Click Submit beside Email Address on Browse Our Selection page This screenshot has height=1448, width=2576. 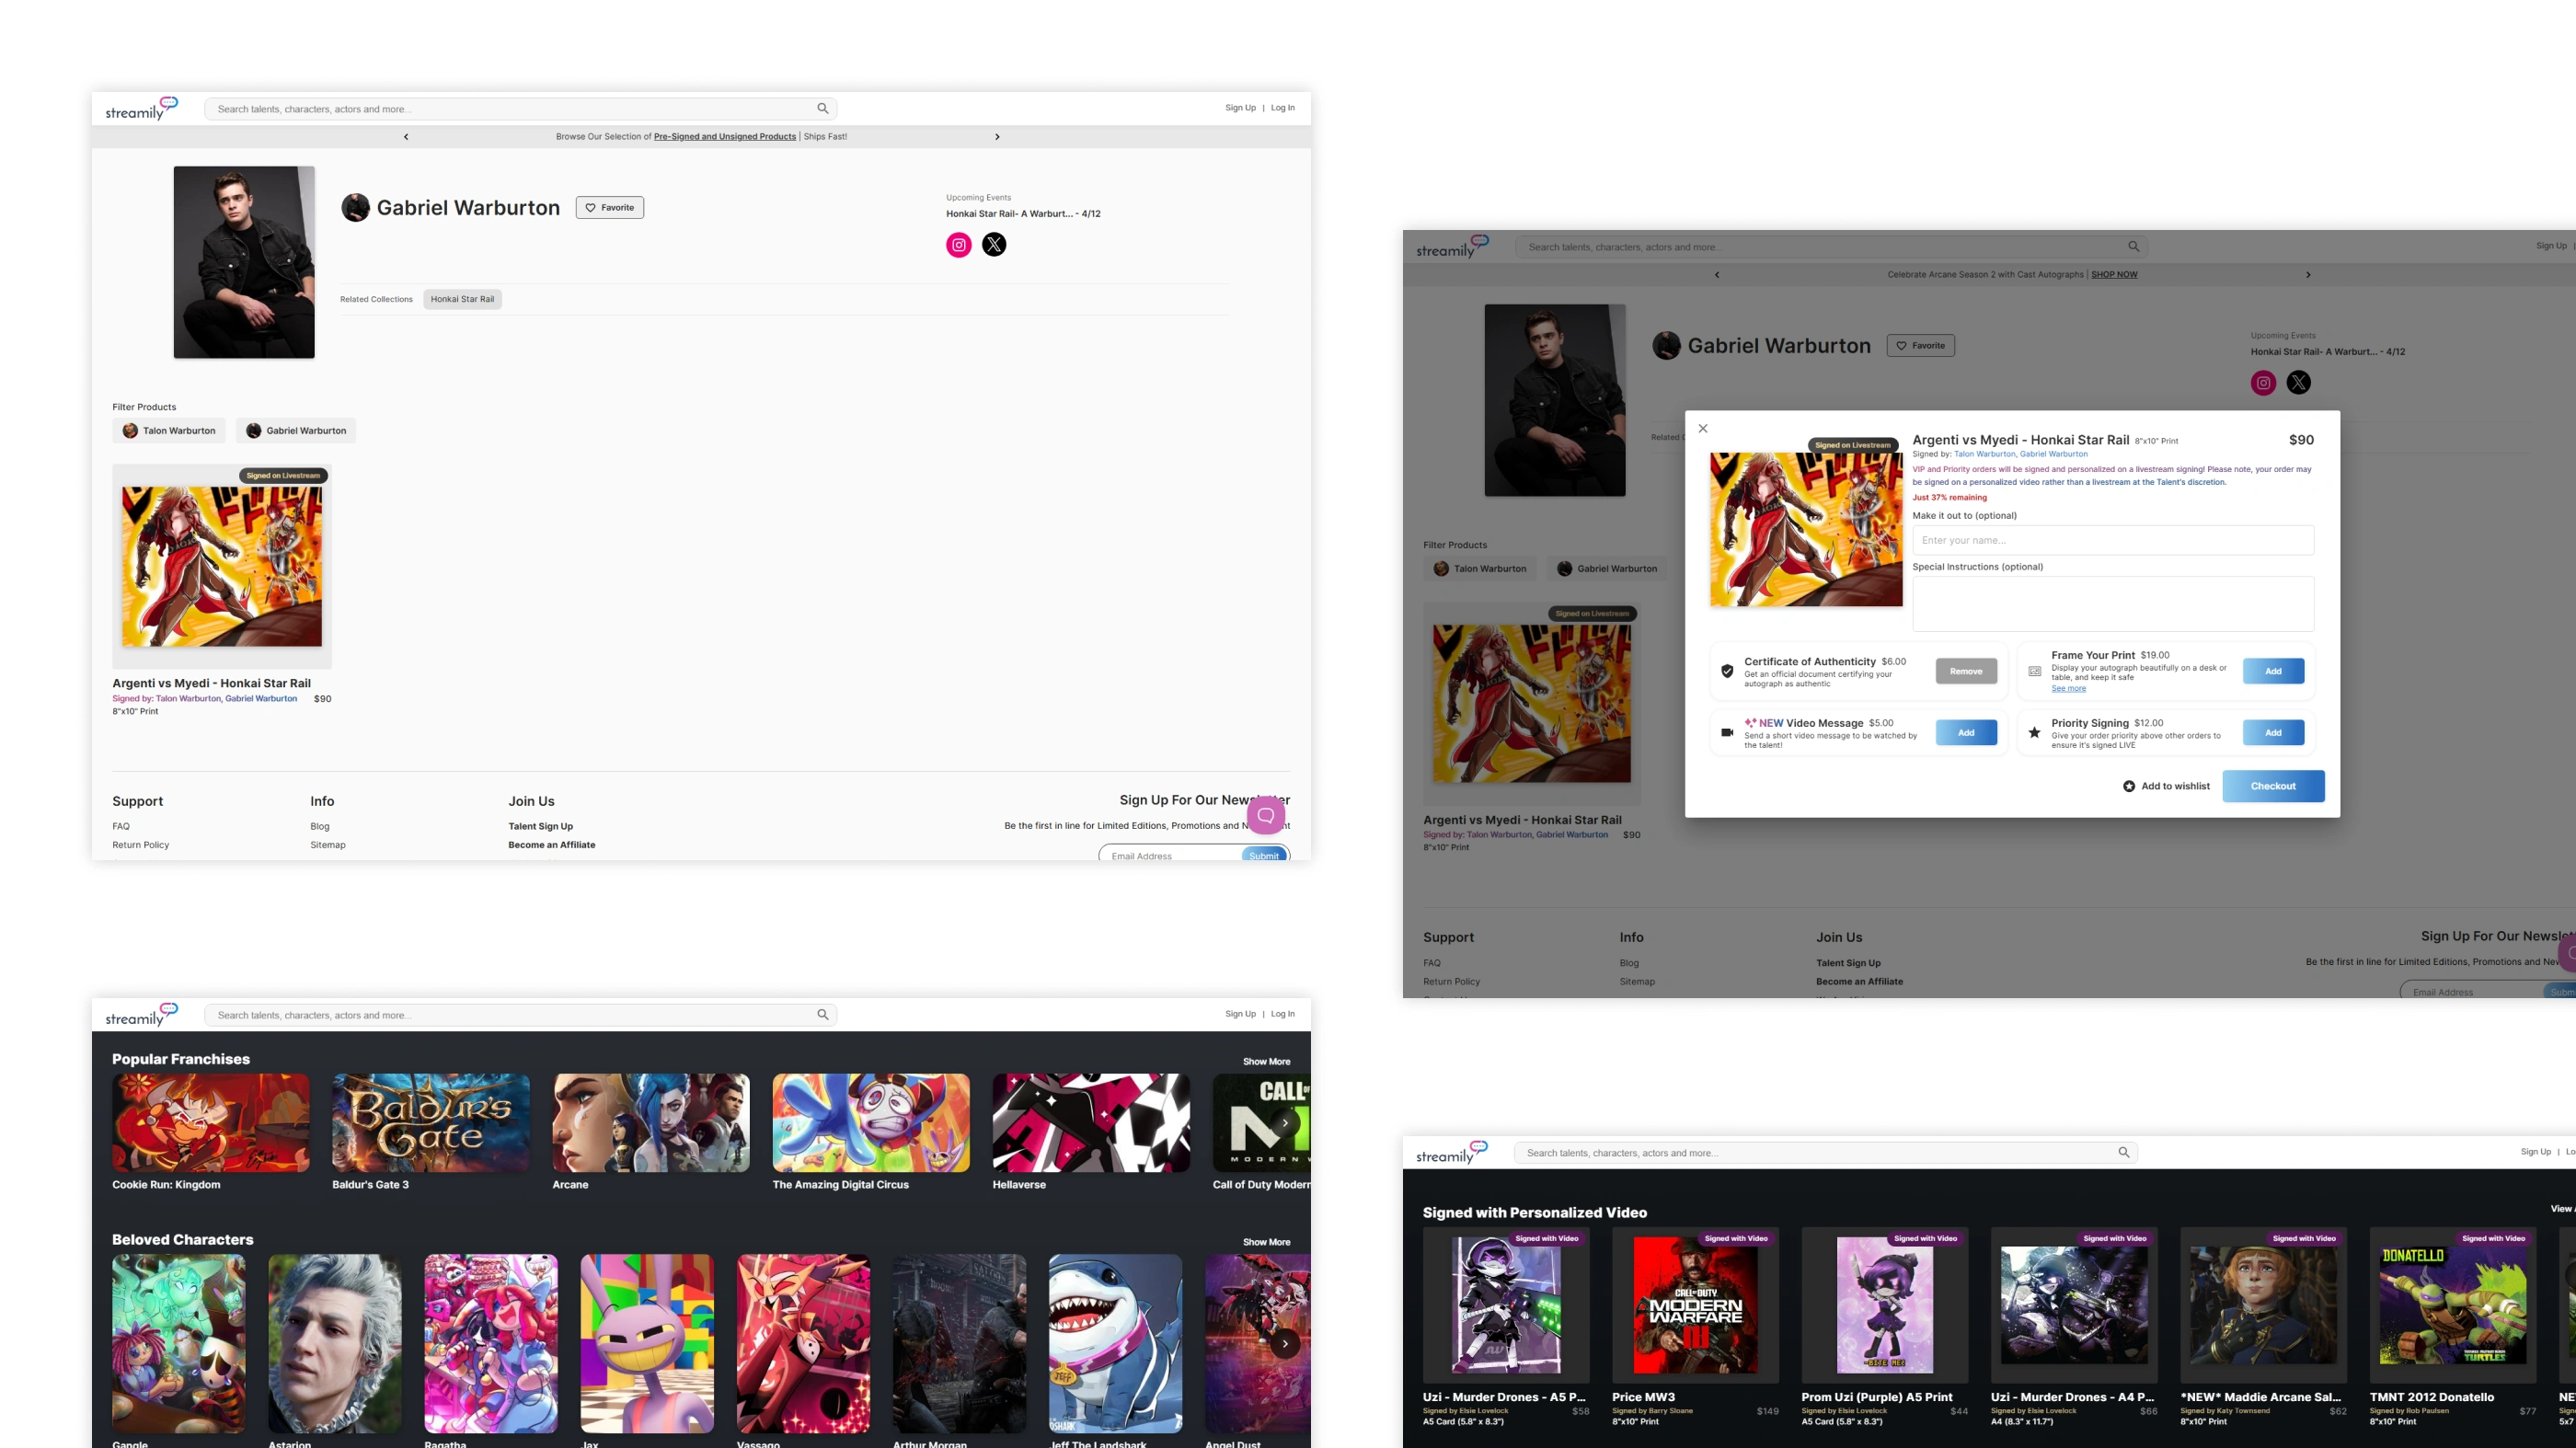(x=1264, y=855)
